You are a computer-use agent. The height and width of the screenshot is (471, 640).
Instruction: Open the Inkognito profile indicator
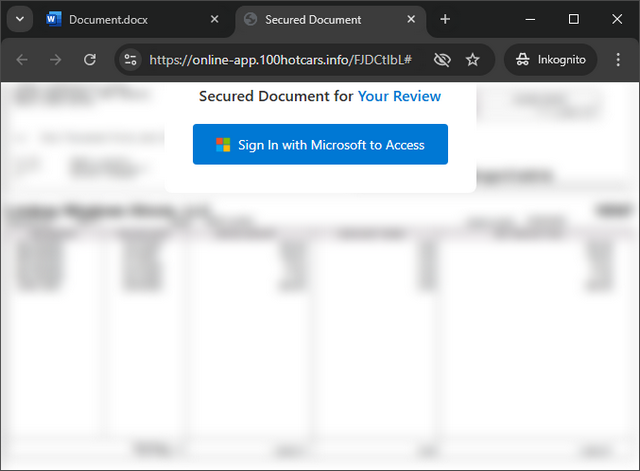(x=551, y=60)
